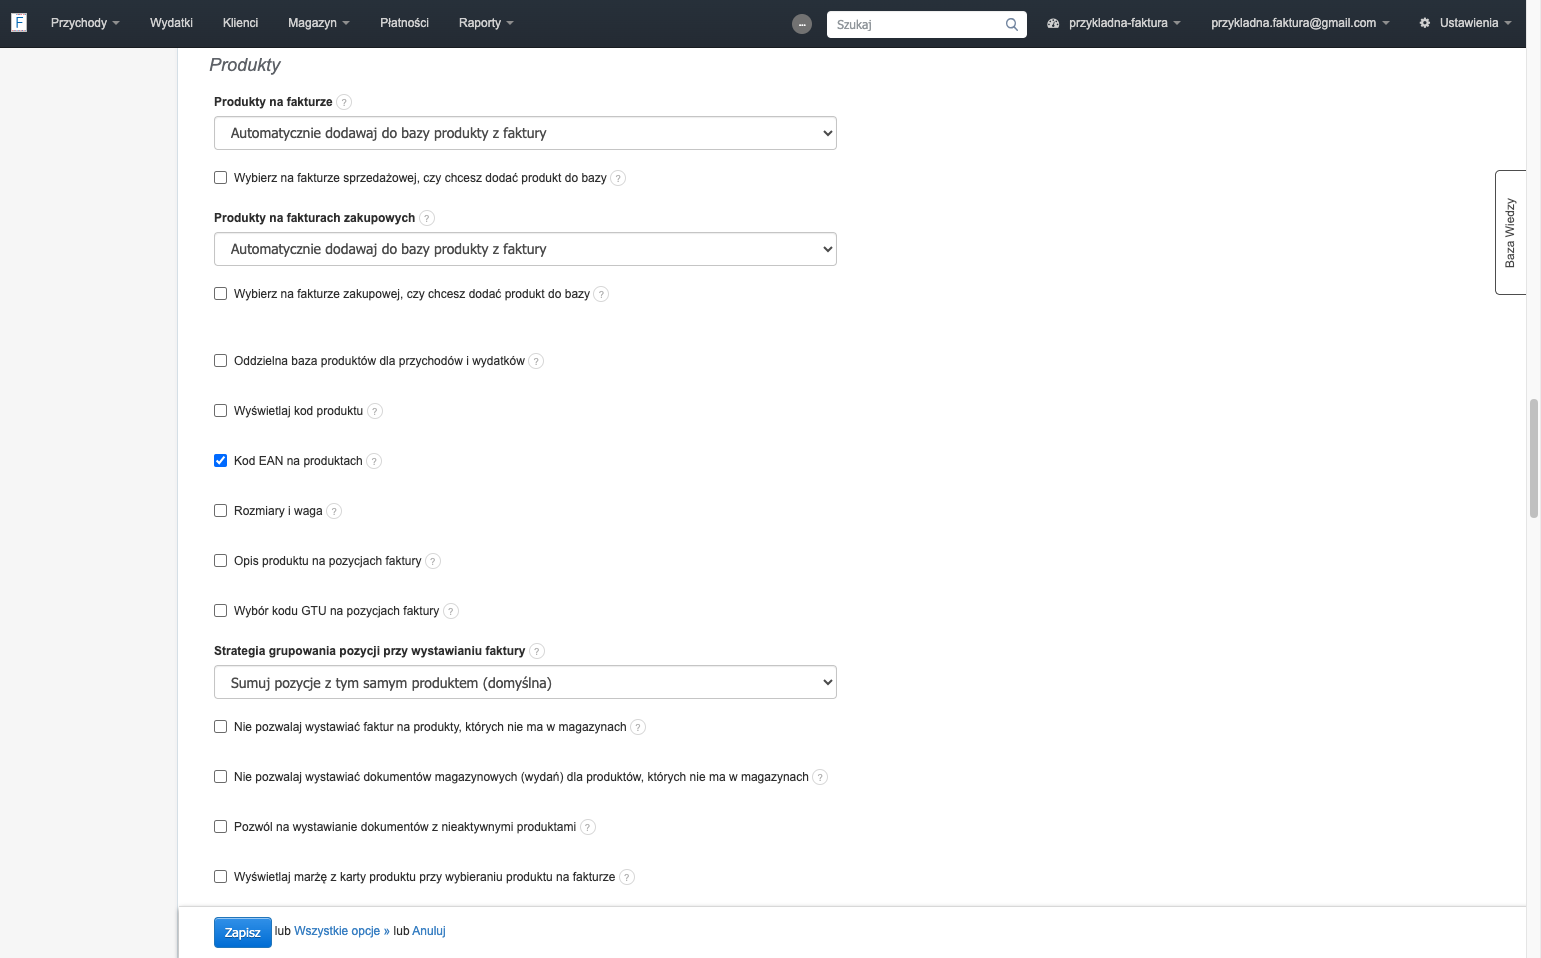Click the Fakturownia logo icon

pyautogui.click(x=19, y=22)
